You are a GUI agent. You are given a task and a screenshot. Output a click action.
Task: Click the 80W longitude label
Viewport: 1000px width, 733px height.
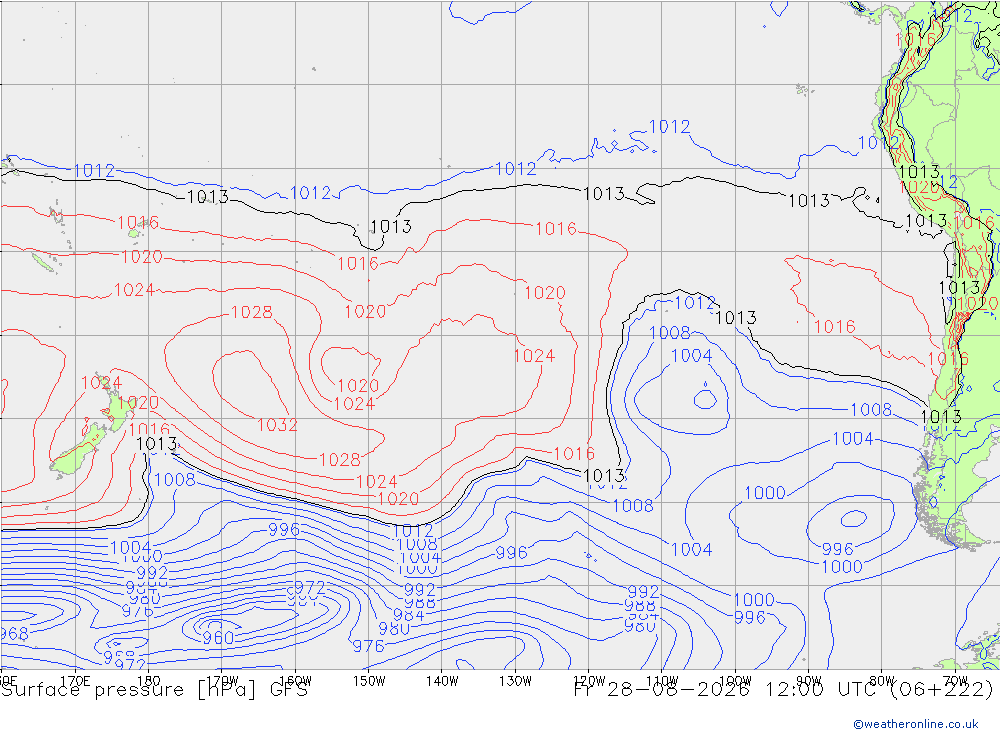(882, 681)
